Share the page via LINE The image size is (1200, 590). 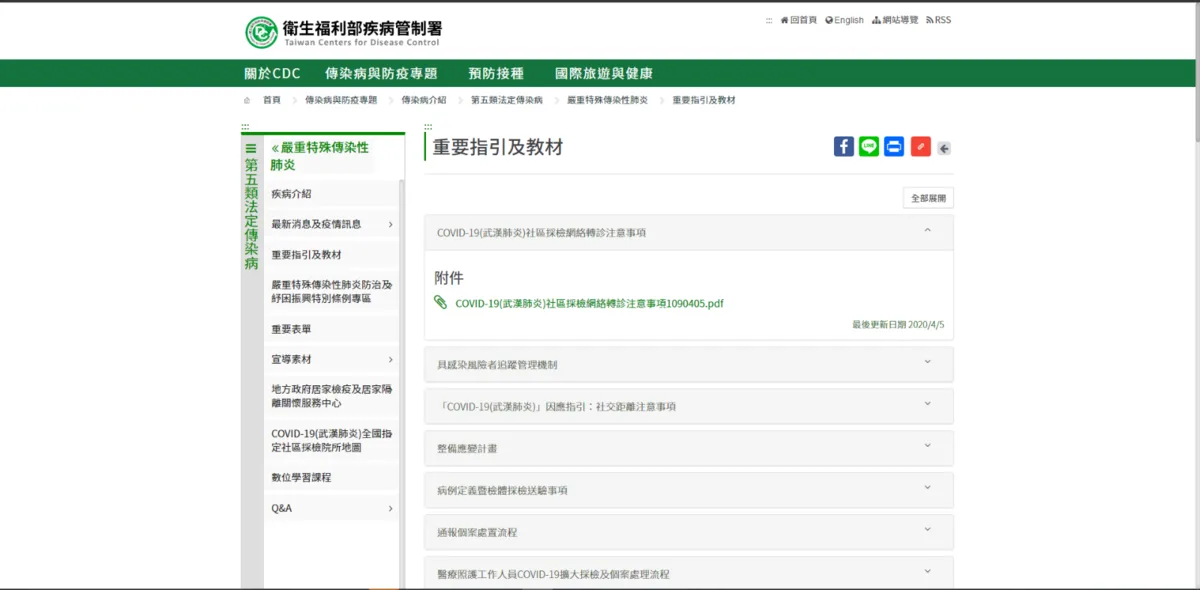869,147
